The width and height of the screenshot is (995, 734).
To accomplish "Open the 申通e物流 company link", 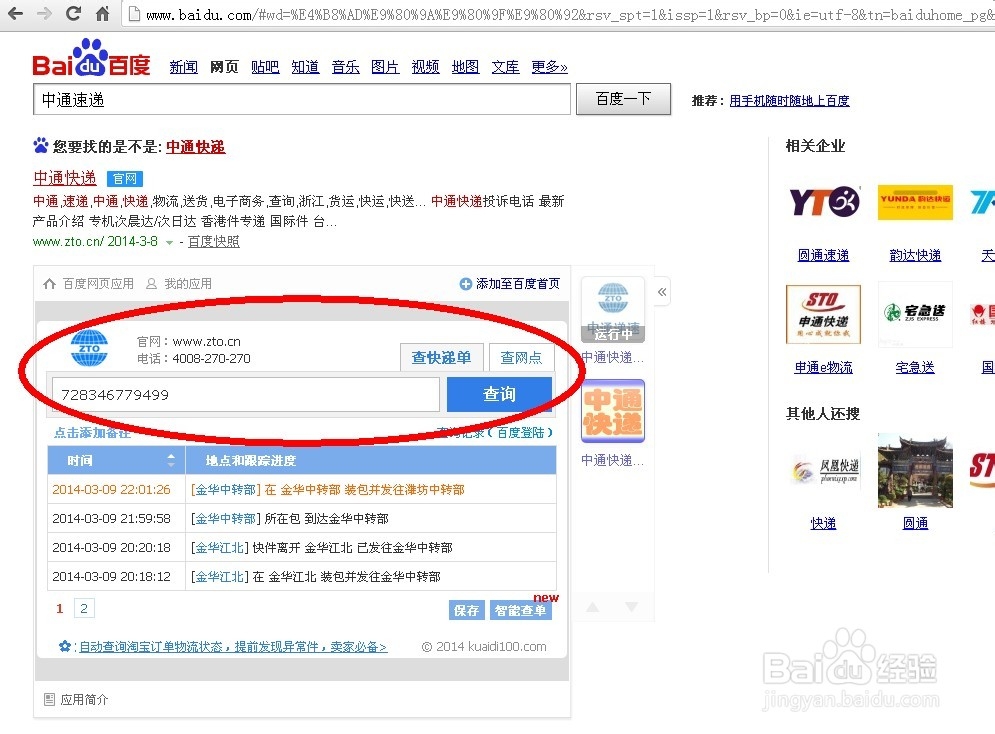I will click(824, 367).
